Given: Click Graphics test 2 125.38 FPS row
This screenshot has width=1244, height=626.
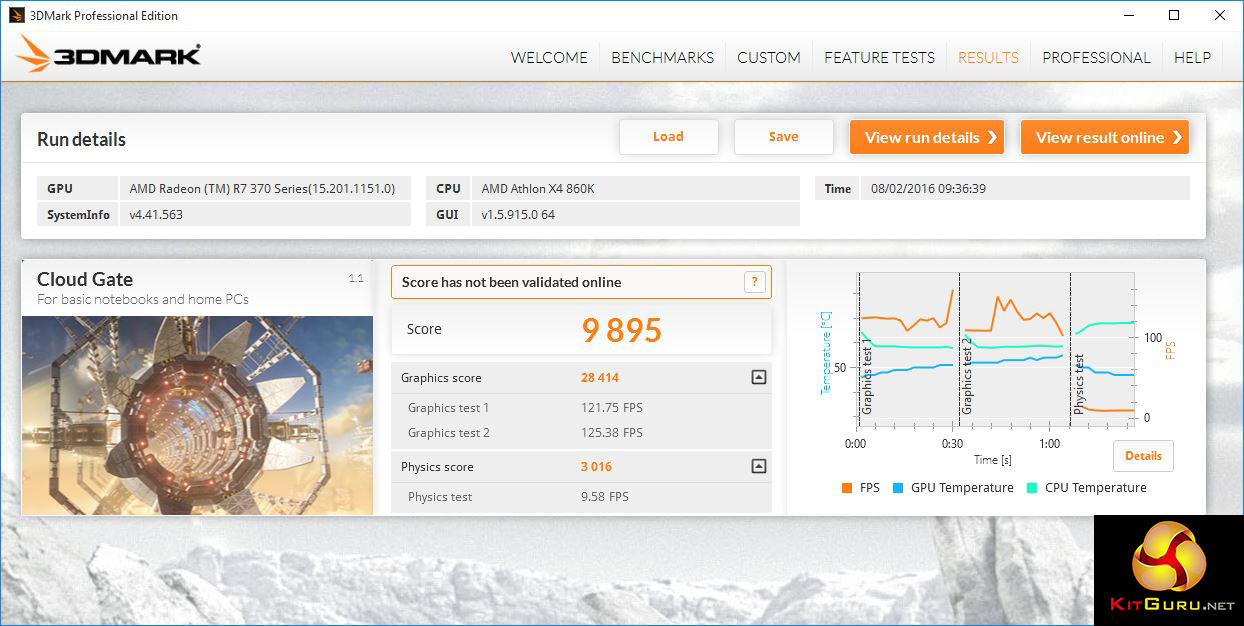Looking at the screenshot, I should pos(581,433).
